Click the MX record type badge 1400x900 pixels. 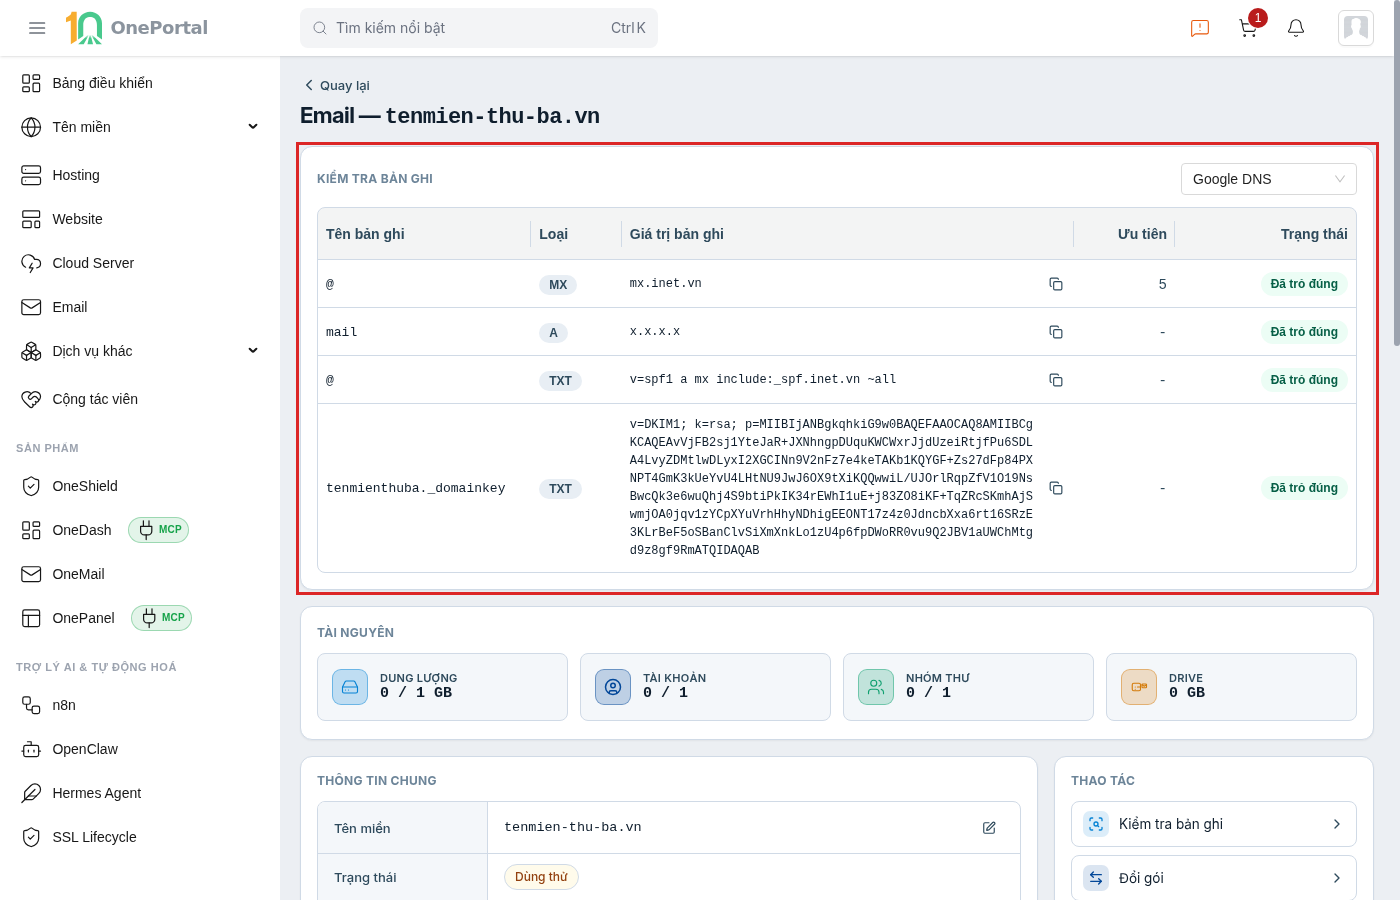[558, 285]
